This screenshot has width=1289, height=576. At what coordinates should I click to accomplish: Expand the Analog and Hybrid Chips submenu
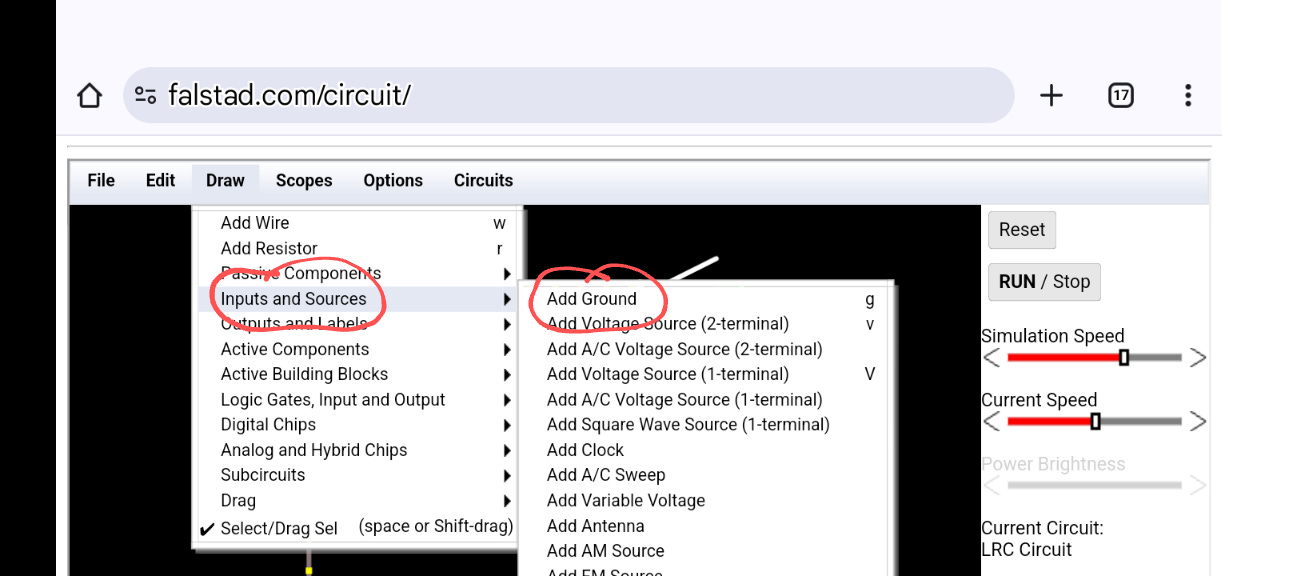point(357,450)
